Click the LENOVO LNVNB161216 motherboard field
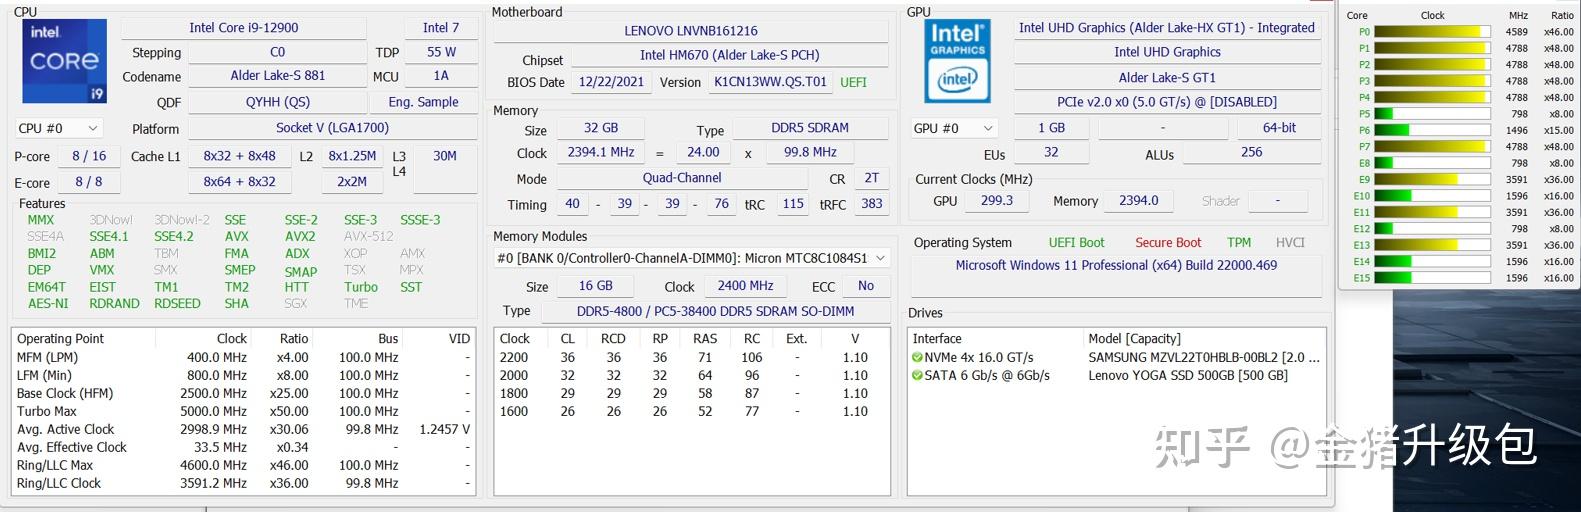The height and width of the screenshot is (512, 1581). point(691,31)
